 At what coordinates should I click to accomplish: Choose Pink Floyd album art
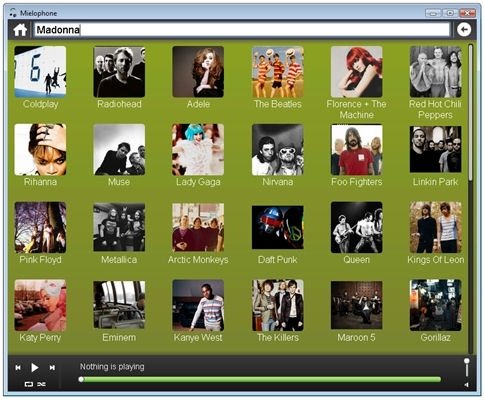(x=40, y=227)
